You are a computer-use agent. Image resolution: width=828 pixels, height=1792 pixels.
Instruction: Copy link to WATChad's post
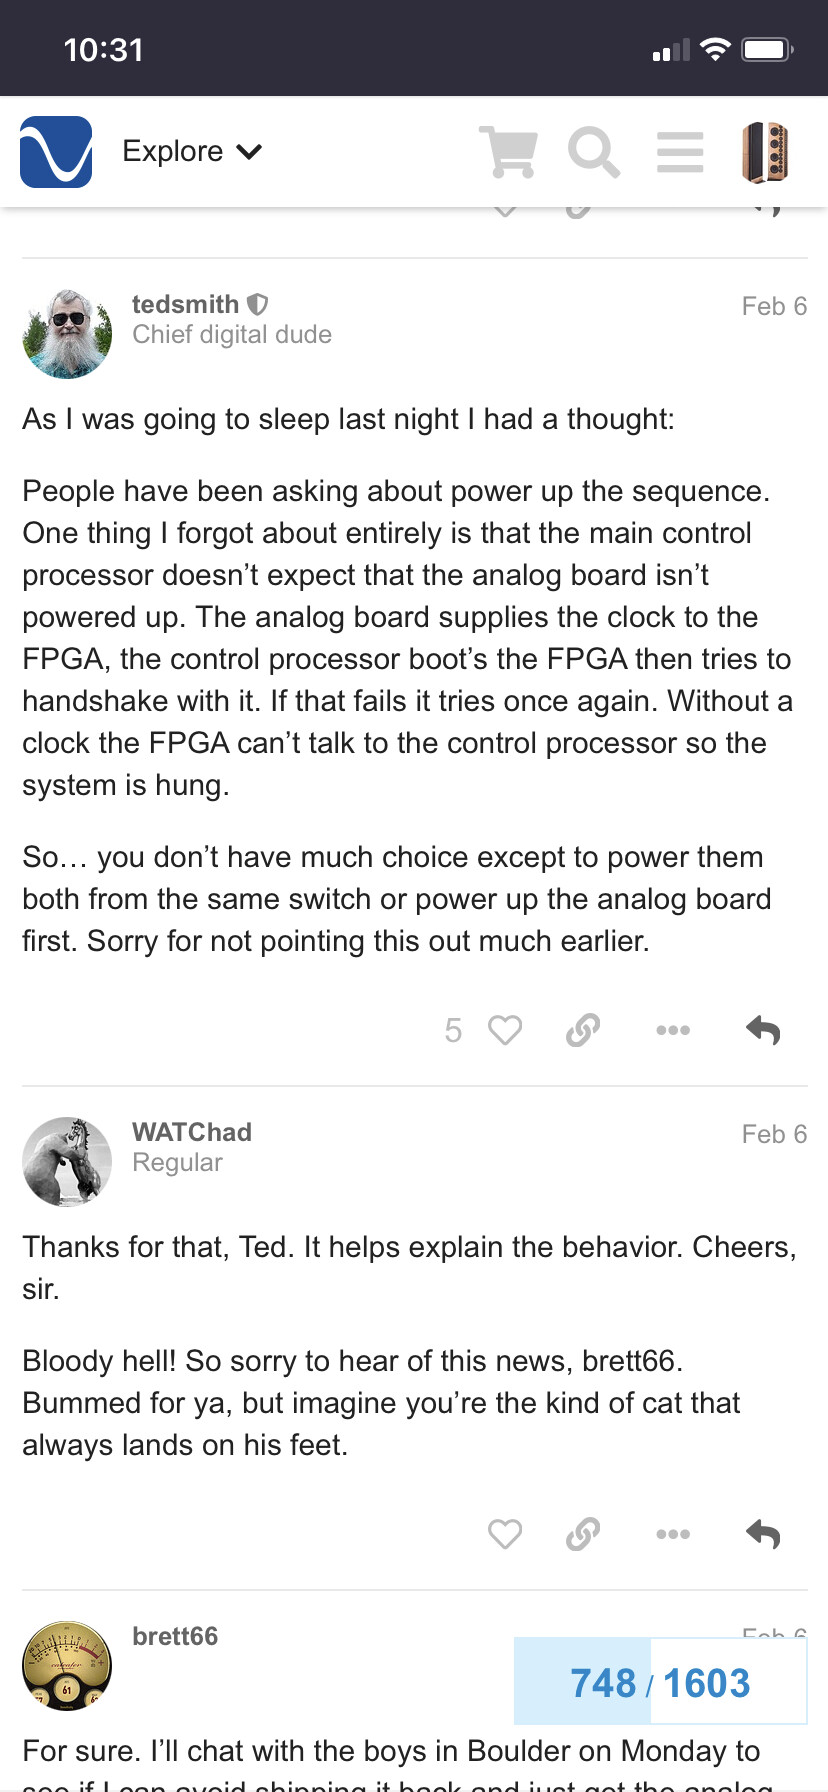pyautogui.click(x=583, y=1534)
